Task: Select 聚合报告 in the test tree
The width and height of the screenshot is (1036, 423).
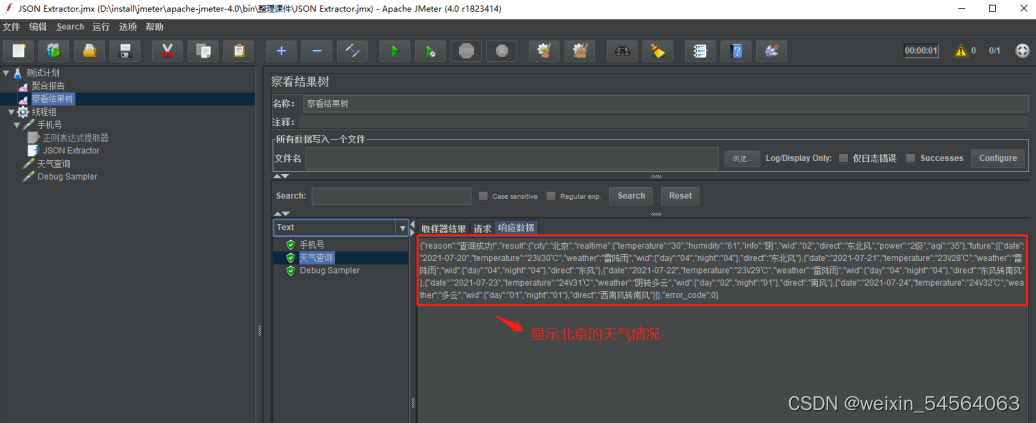Action: click(48, 86)
